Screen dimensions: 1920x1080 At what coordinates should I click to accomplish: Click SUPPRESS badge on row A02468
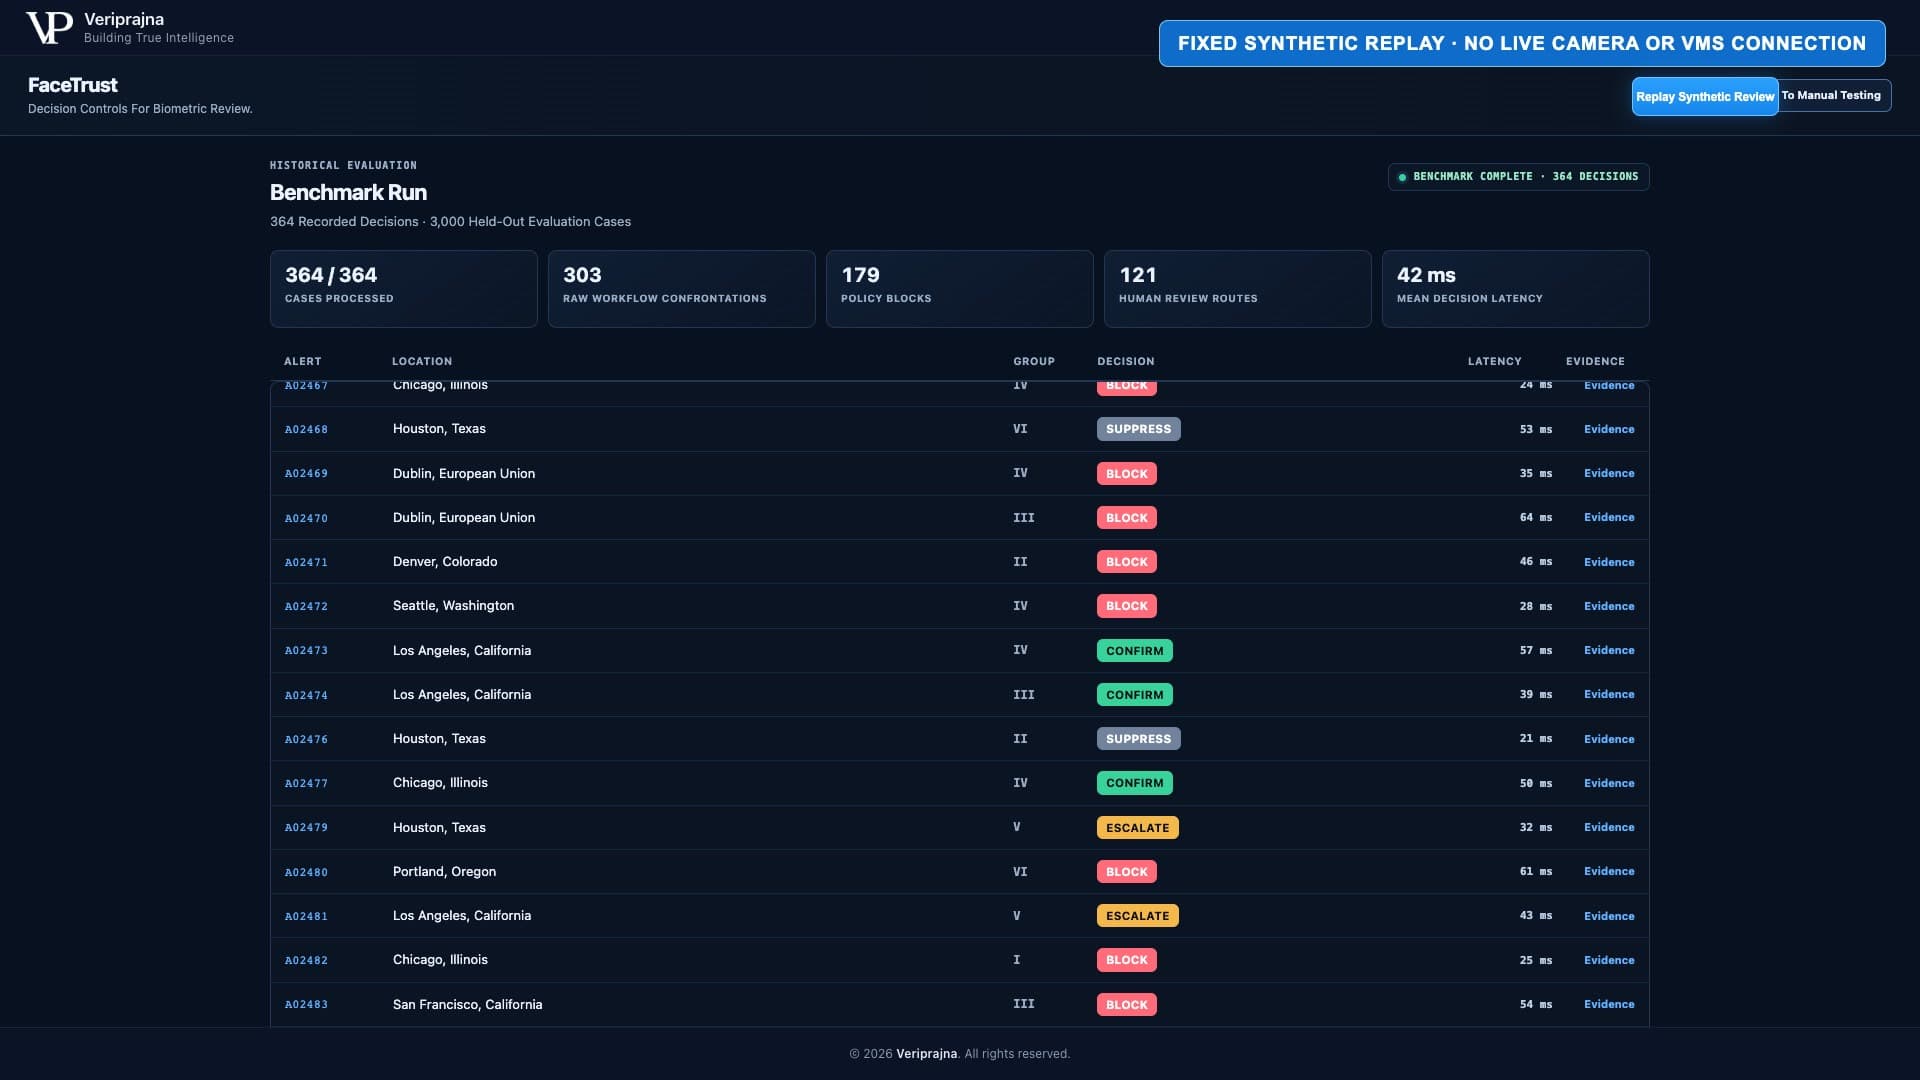point(1138,429)
